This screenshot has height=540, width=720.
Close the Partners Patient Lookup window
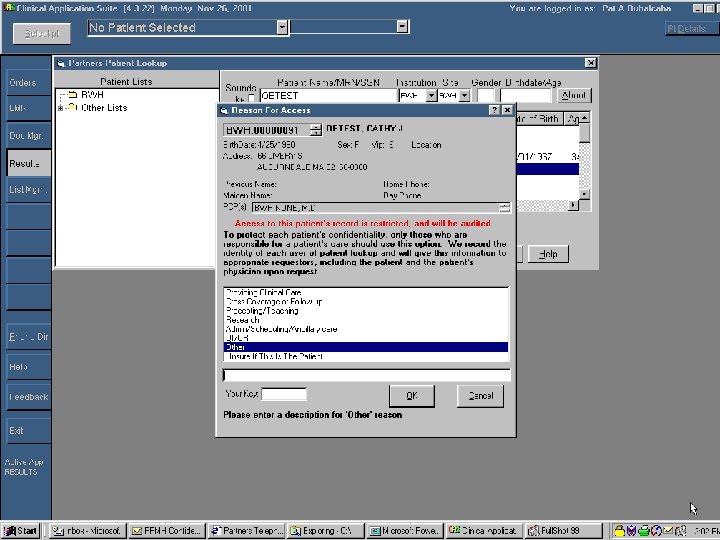[591, 63]
